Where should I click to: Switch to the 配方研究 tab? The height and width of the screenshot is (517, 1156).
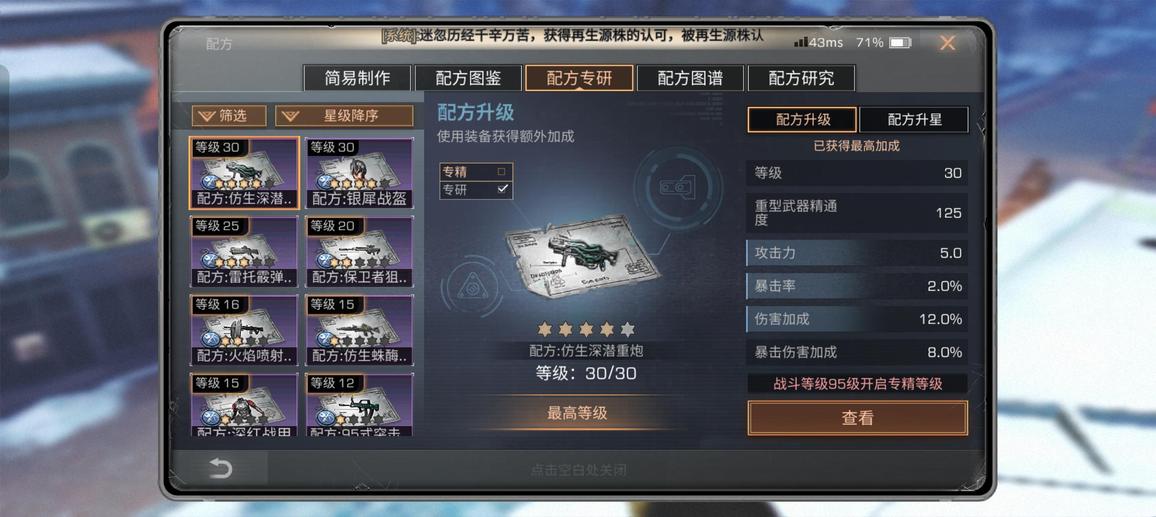coord(801,78)
